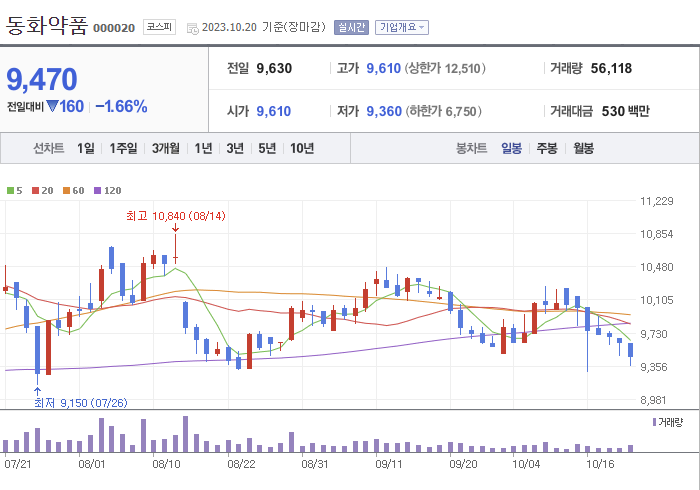Image resolution: width=700 pixels, height=490 pixels.
Task: Select the 1년 line chart tab
Action: coord(203,148)
